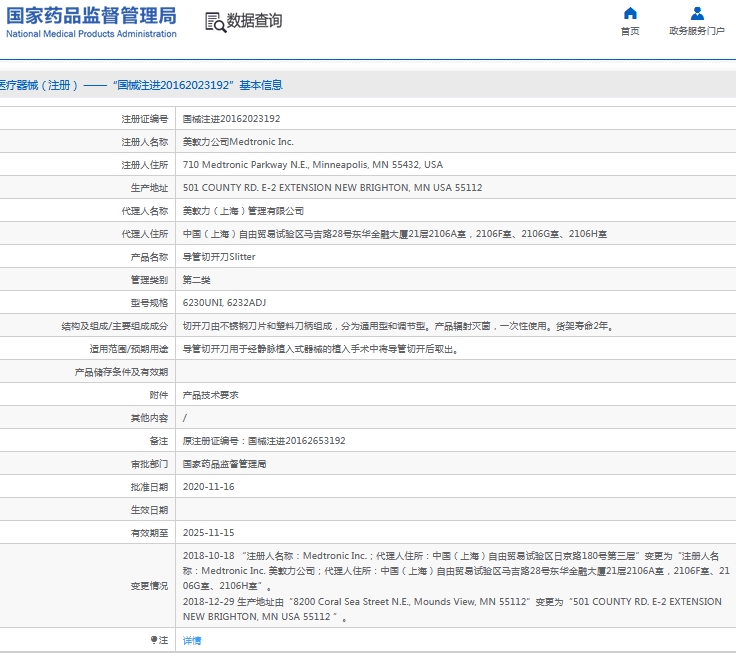Image resolution: width=736 pixels, height=658 pixels.
Task: Click the 政务服务门户 text link
Action: pyautogui.click(x=697, y=31)
